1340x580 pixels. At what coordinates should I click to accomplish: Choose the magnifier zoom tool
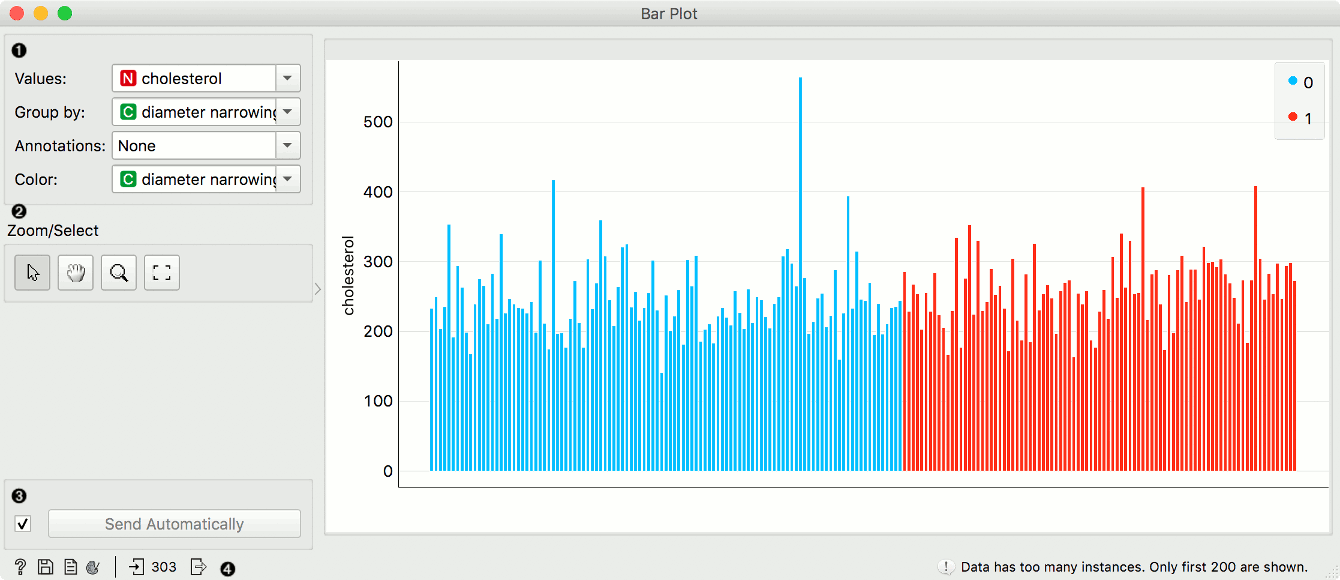(119, 272)
